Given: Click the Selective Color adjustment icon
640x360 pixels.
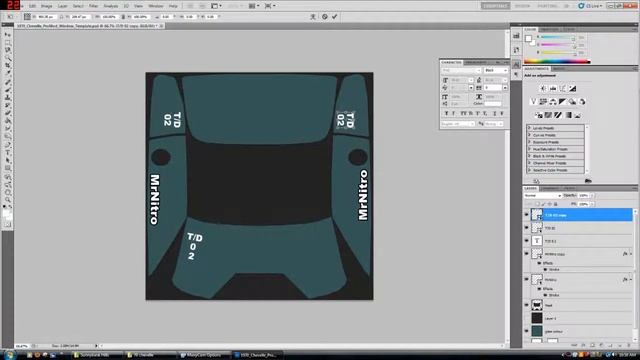Looking at the screenshot, I should pos(578,115).
